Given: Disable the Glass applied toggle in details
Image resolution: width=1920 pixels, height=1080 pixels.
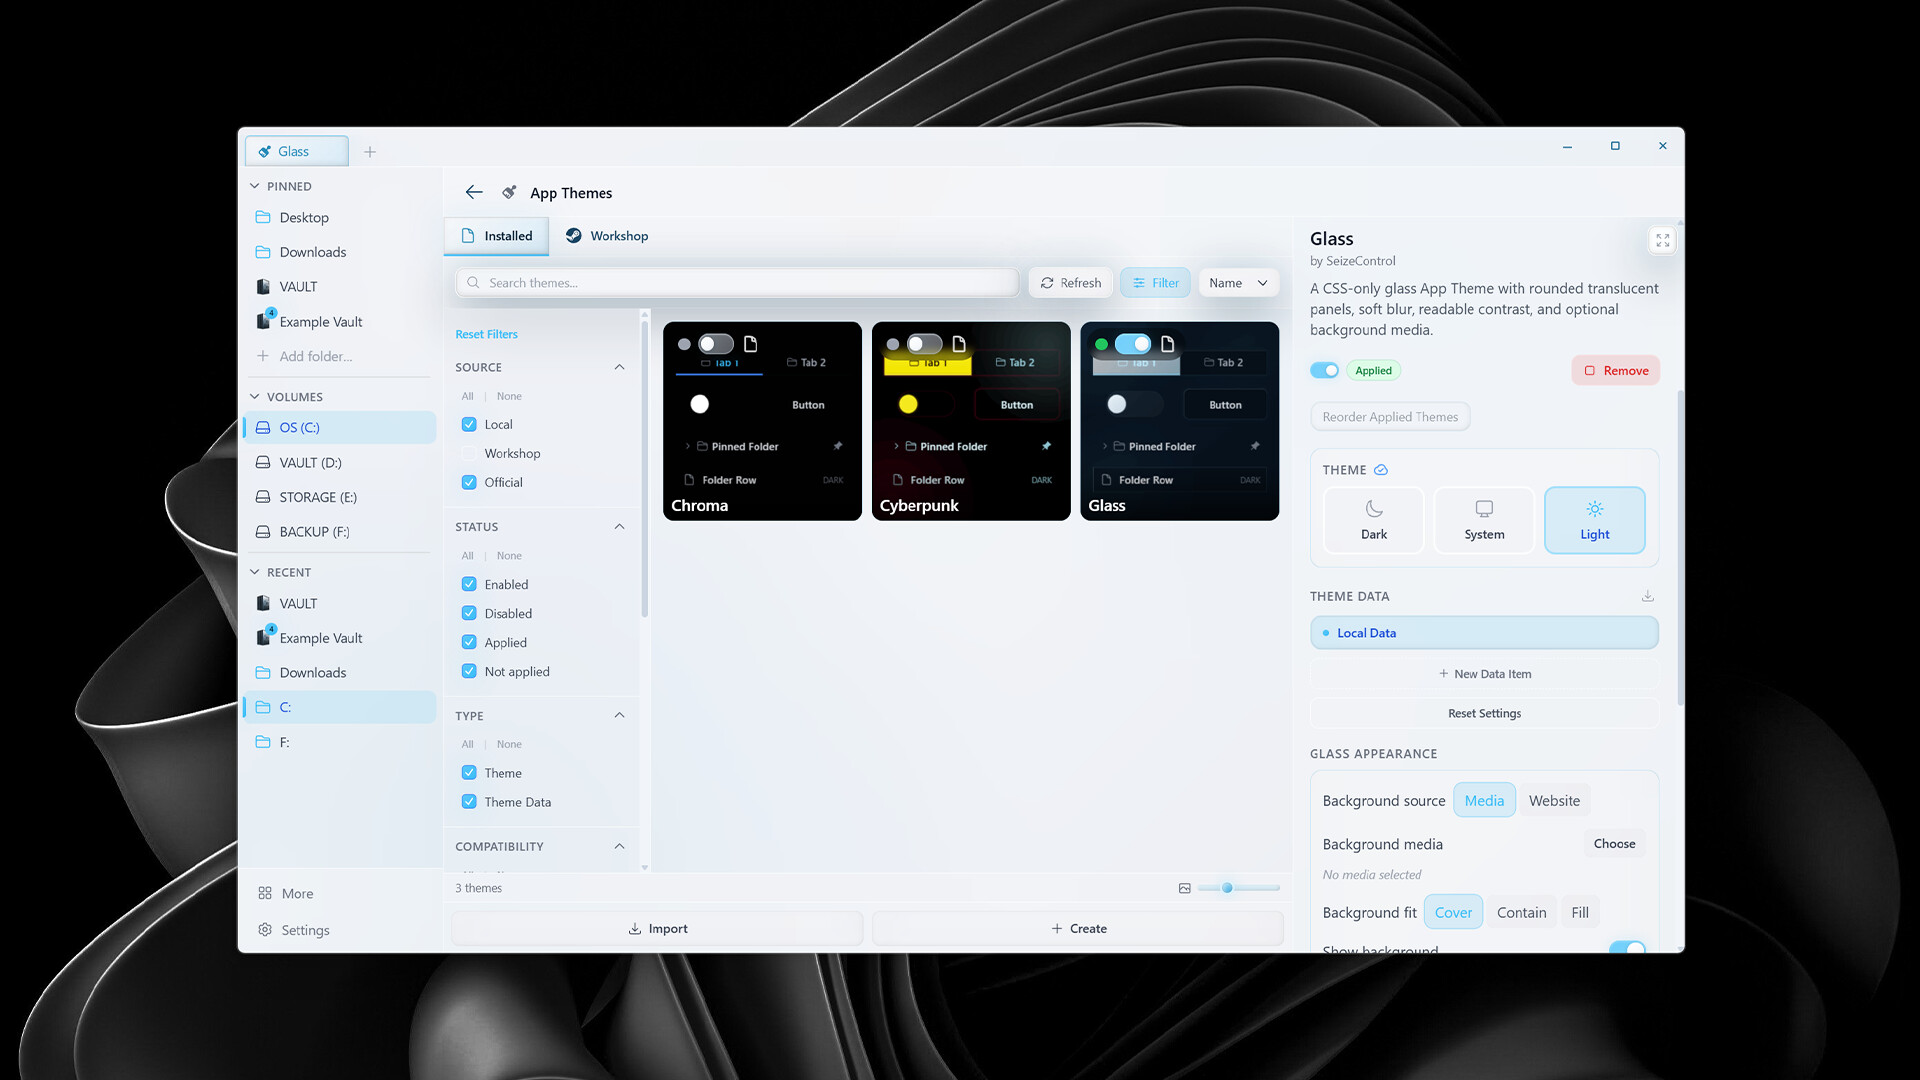Looking at the screenshot, I should click(1324, 370).
